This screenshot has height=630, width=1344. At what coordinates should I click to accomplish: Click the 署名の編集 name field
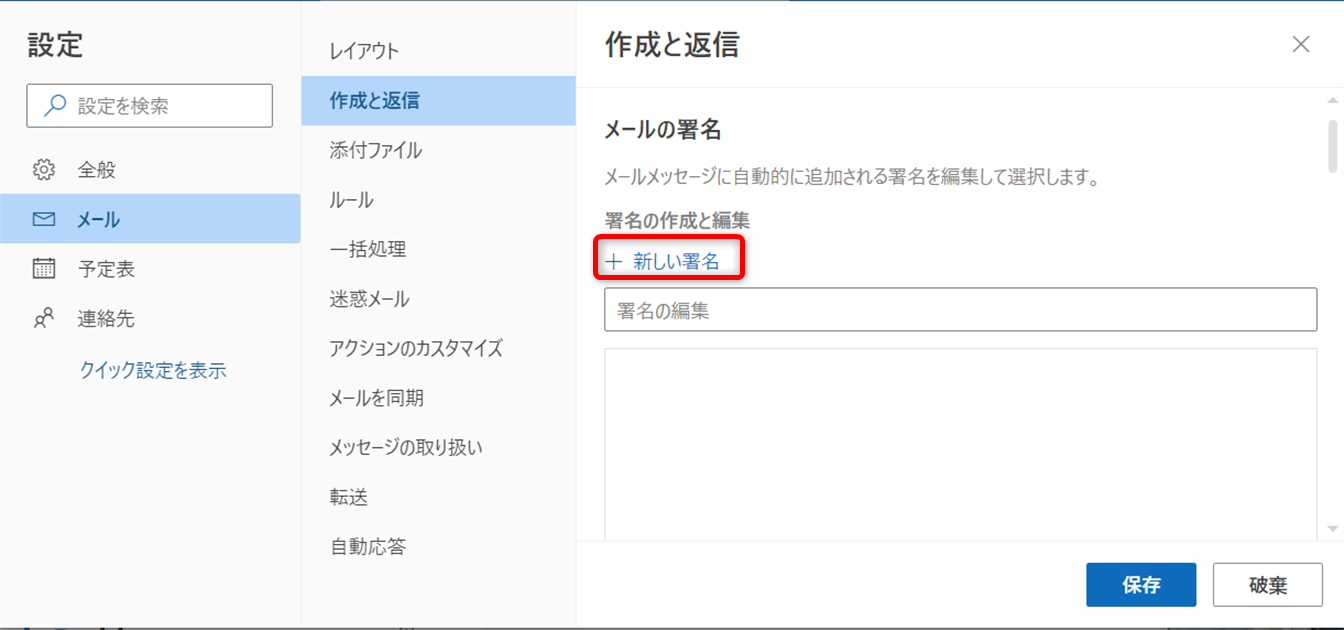coord(960,310)
